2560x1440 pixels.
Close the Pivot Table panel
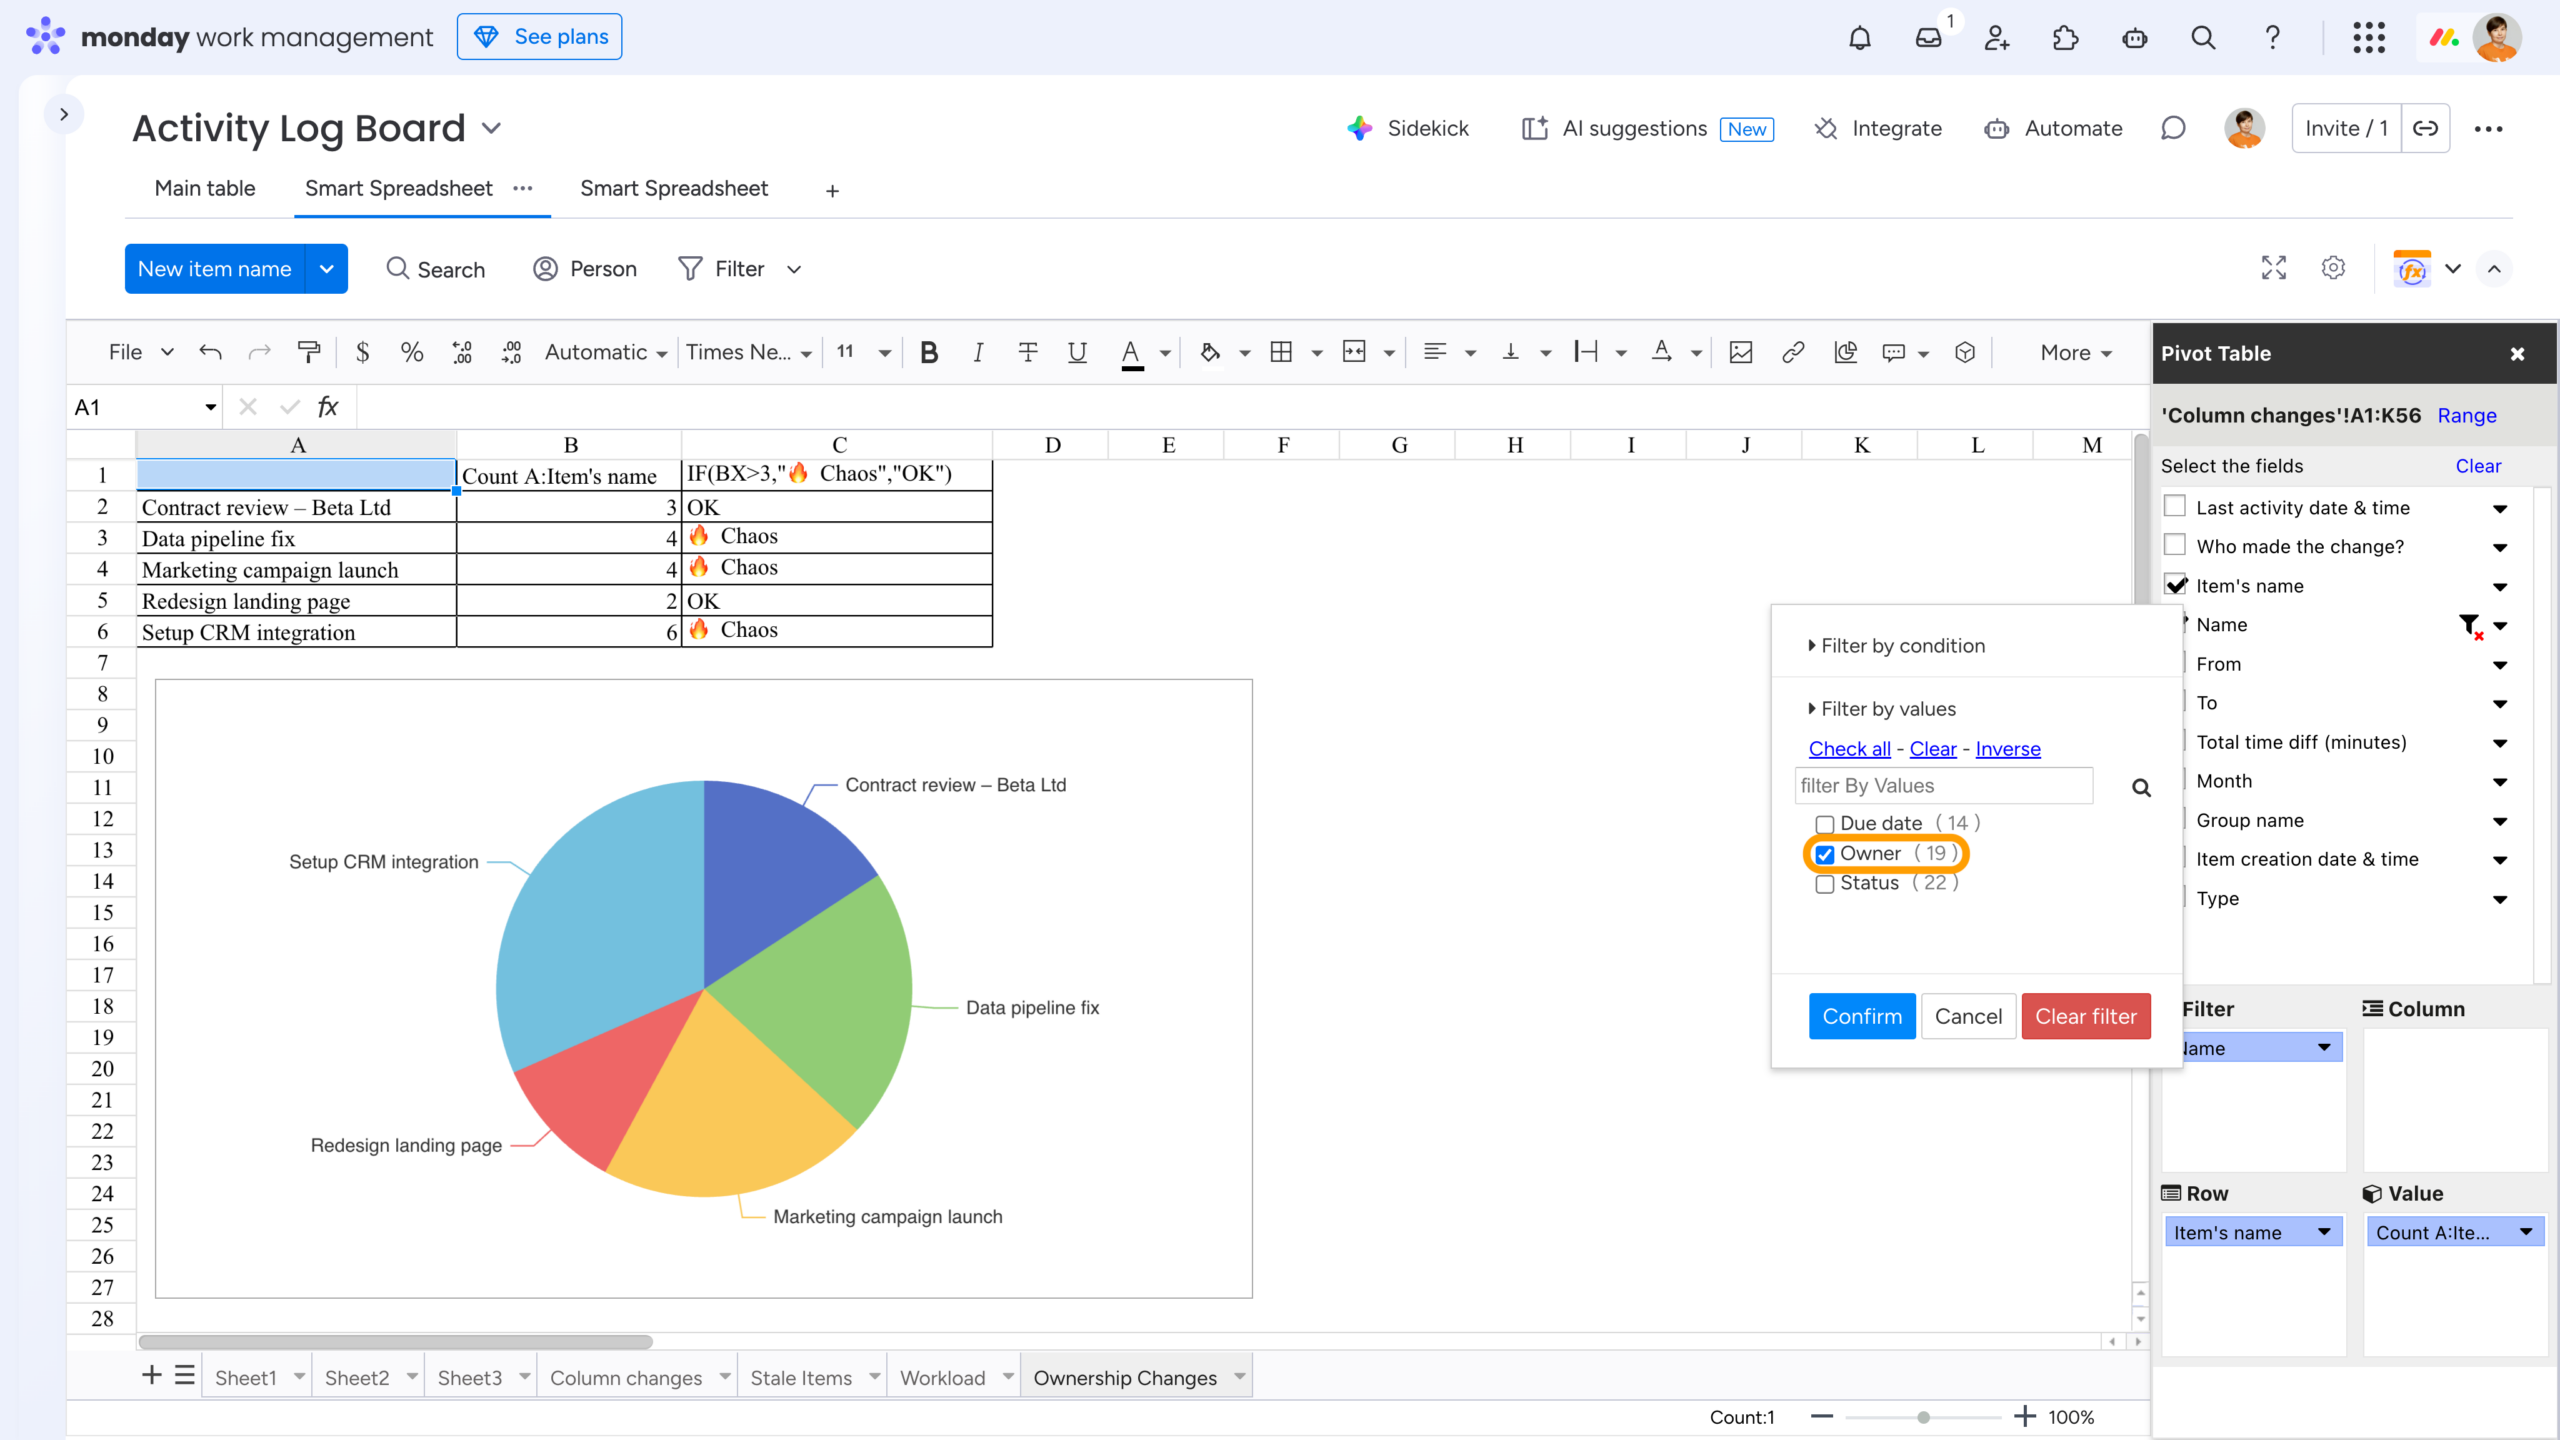[2517, 354]
